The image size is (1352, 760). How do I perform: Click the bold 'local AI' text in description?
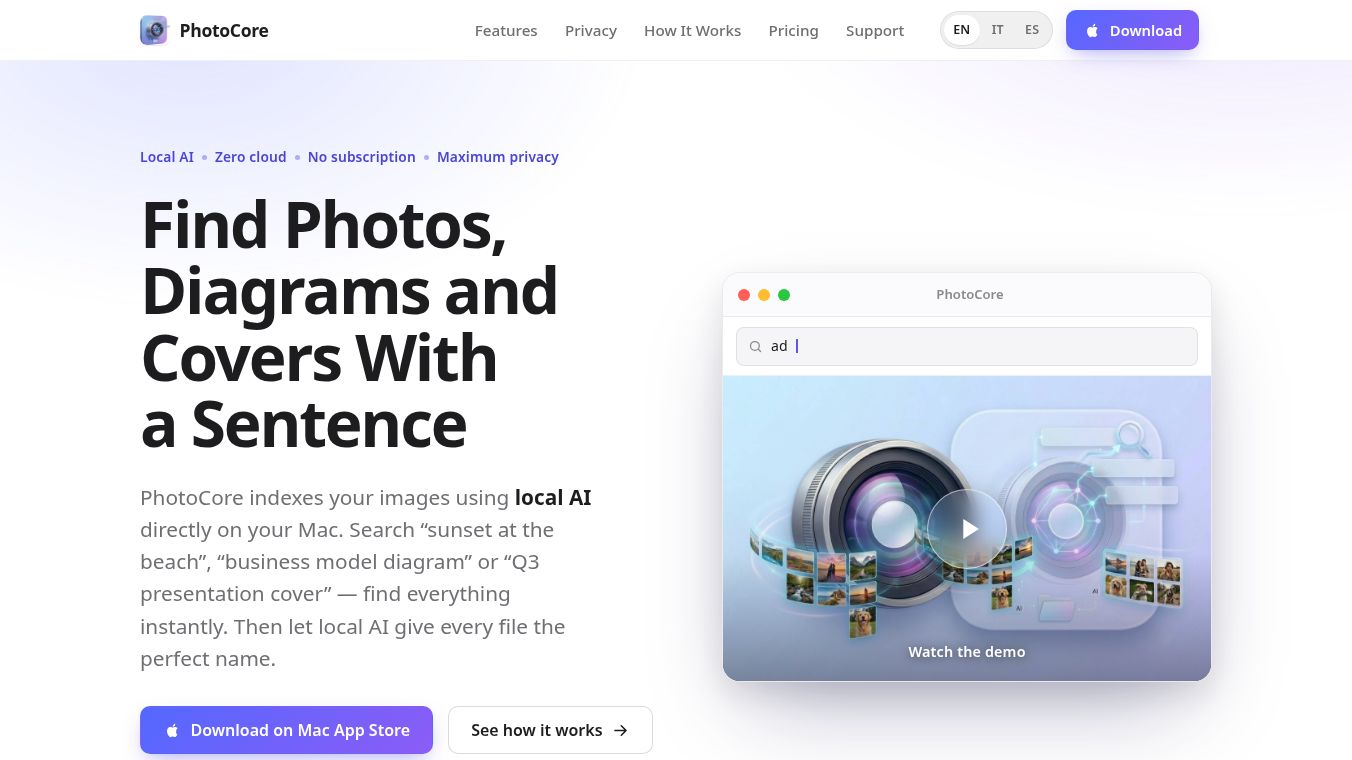tap(553, 497)
